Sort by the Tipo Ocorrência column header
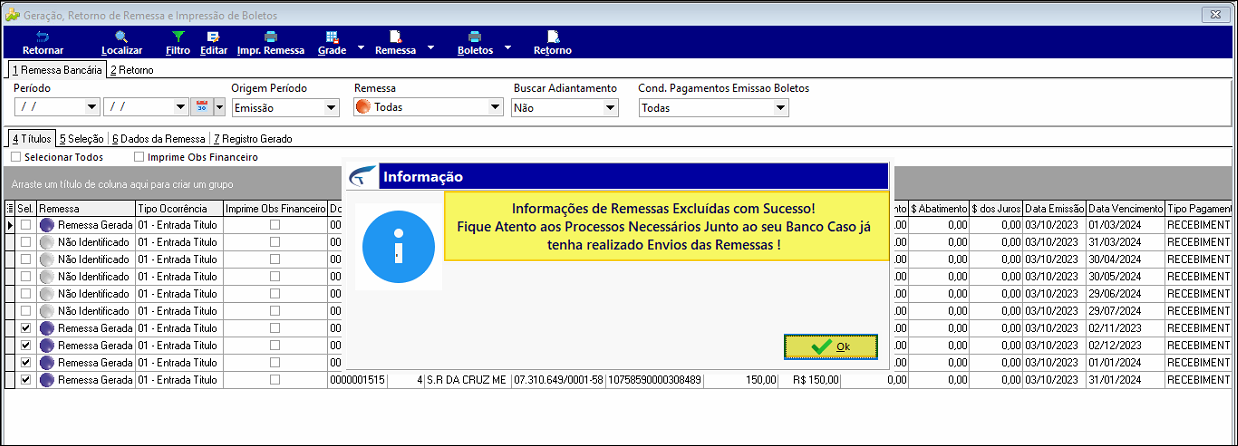 pyautogui.click(x=179, y=208)
